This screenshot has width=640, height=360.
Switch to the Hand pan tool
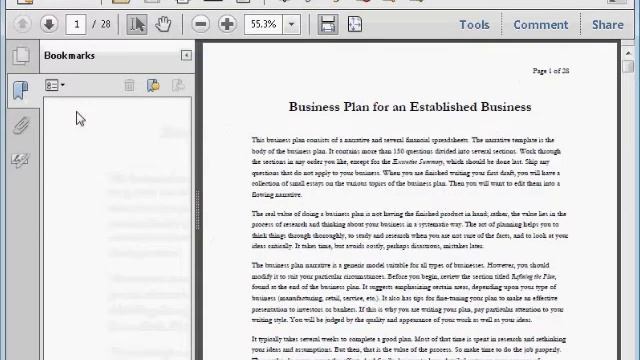click(163, 24)
